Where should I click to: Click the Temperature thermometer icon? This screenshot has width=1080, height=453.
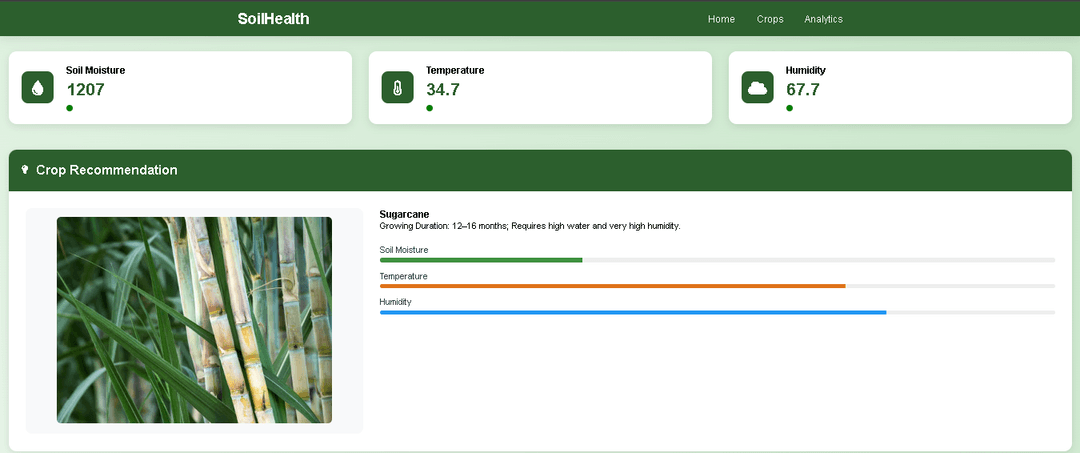coord(397,87)
